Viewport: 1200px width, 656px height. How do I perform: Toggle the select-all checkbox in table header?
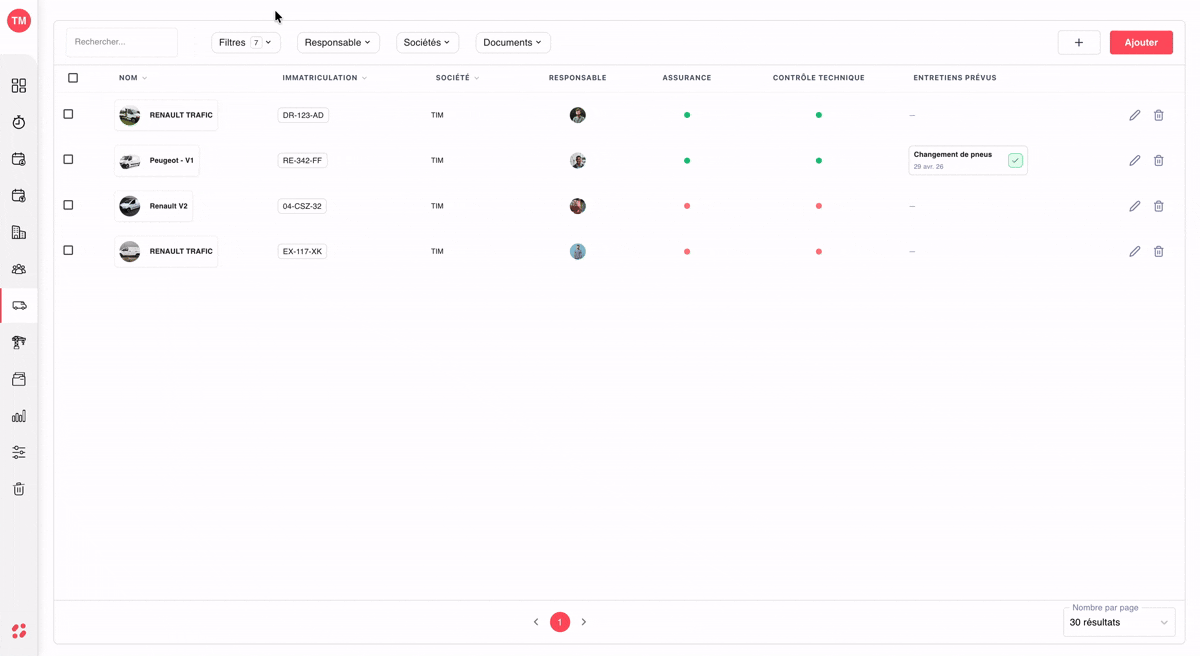73,78
